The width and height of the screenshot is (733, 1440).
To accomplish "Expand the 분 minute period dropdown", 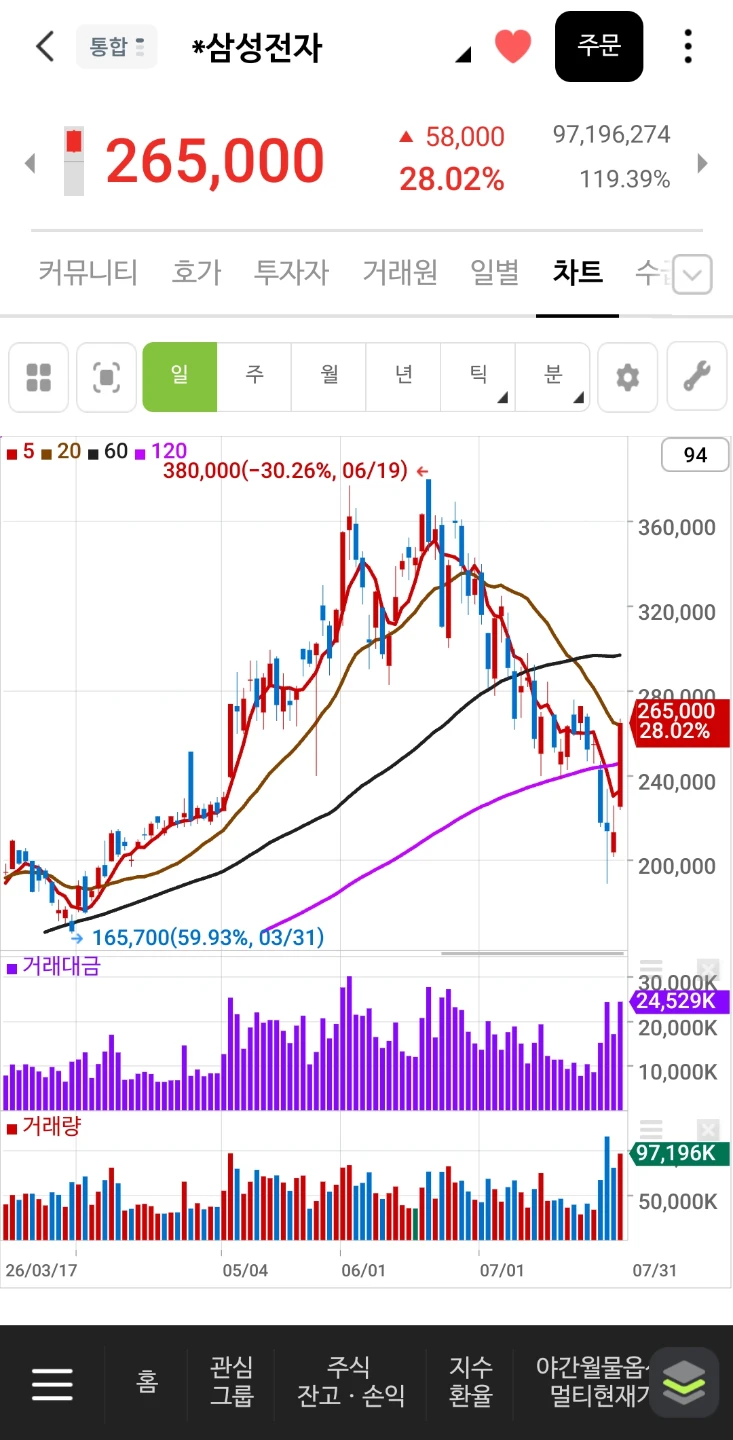I will point(552,377).
